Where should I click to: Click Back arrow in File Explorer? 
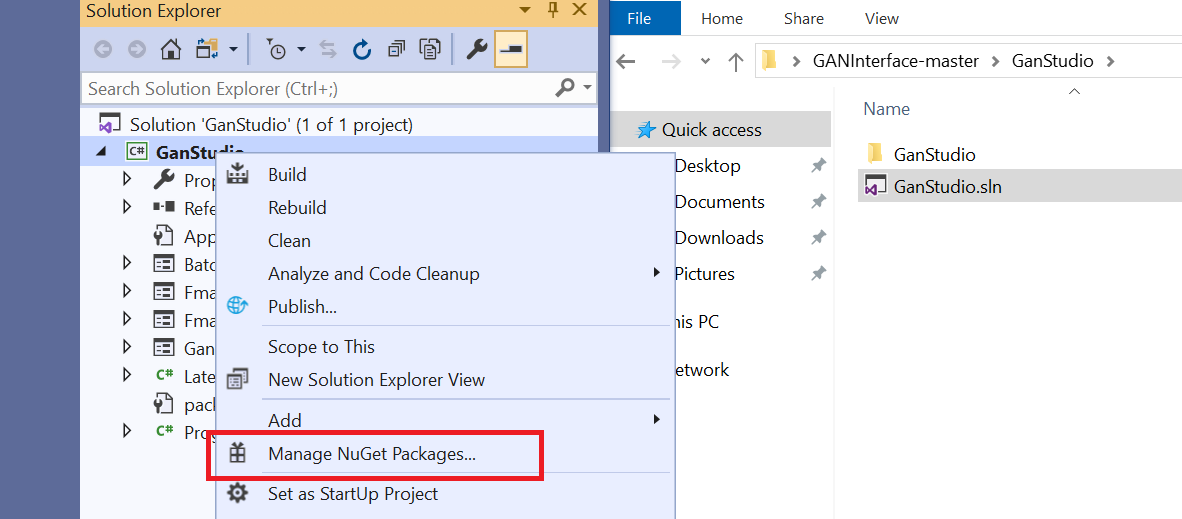[626, 61]
